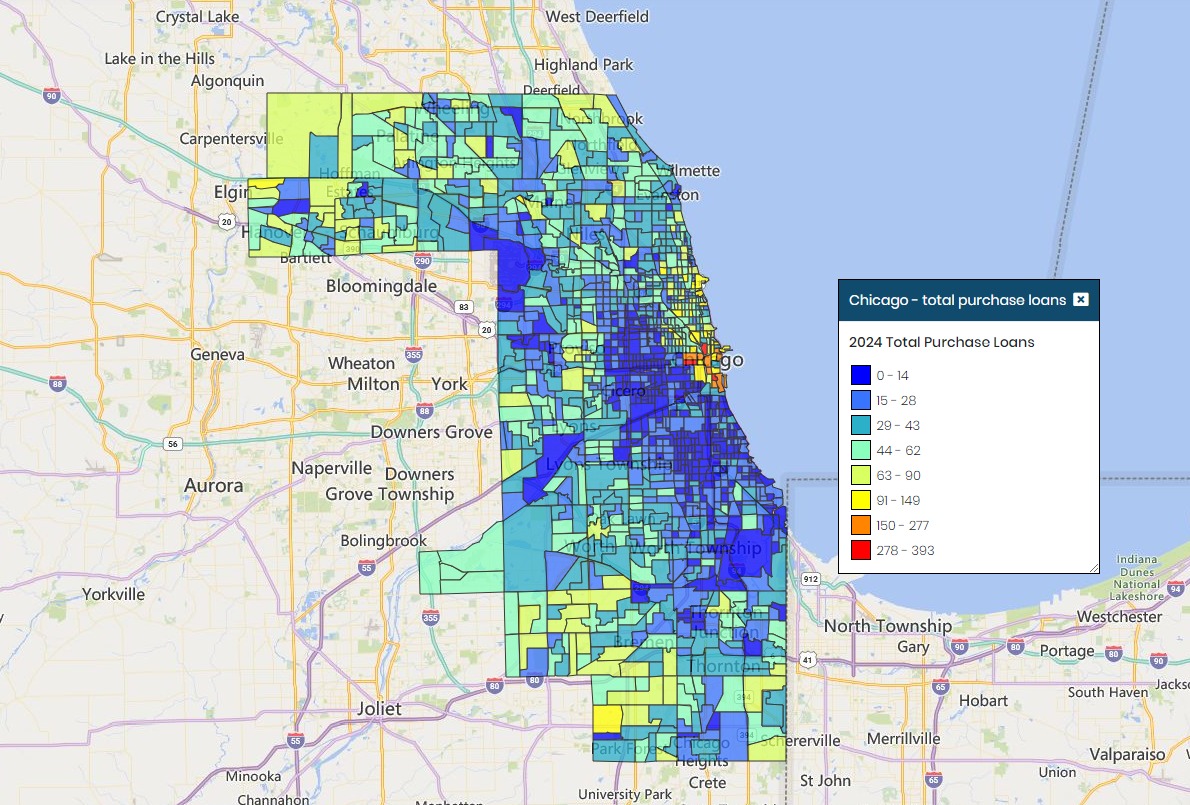1190x805 pixels.
Task: Click the I-290 highway shield
Action: tap(423, 261)
